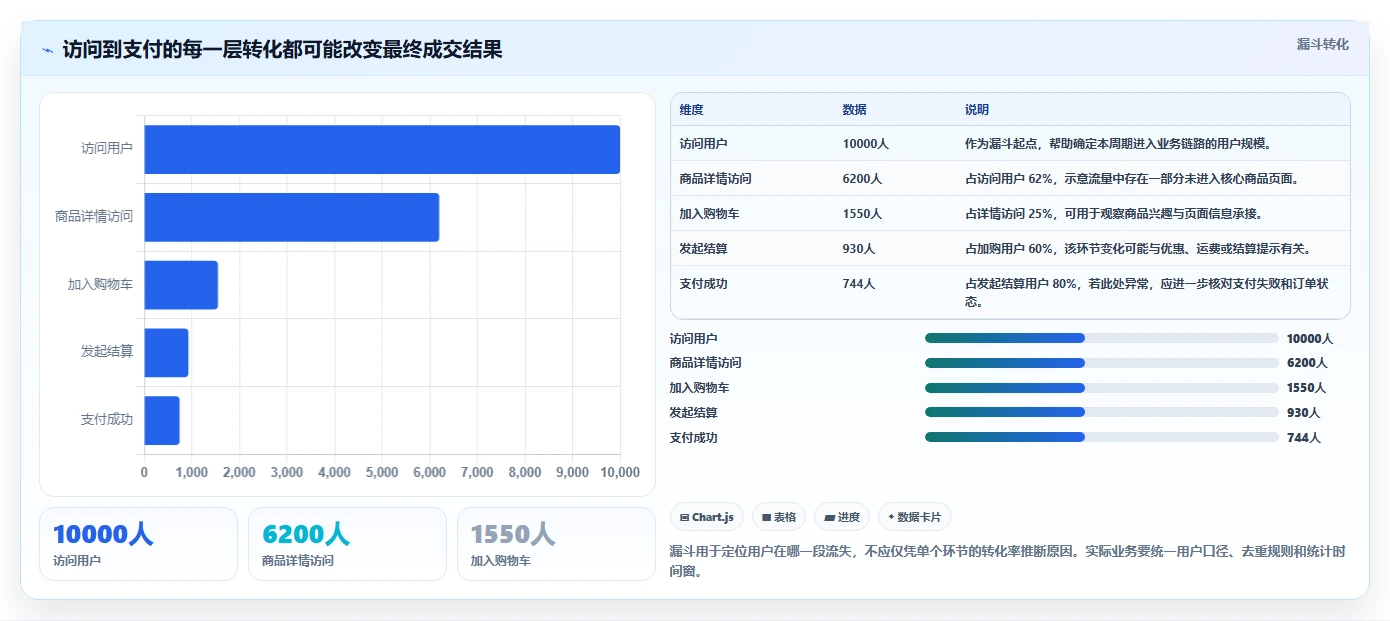Viewport: 1390px width, 621px height.
Task: Click the 930人 value beside progress bar
Action: tap(1304, 413)
